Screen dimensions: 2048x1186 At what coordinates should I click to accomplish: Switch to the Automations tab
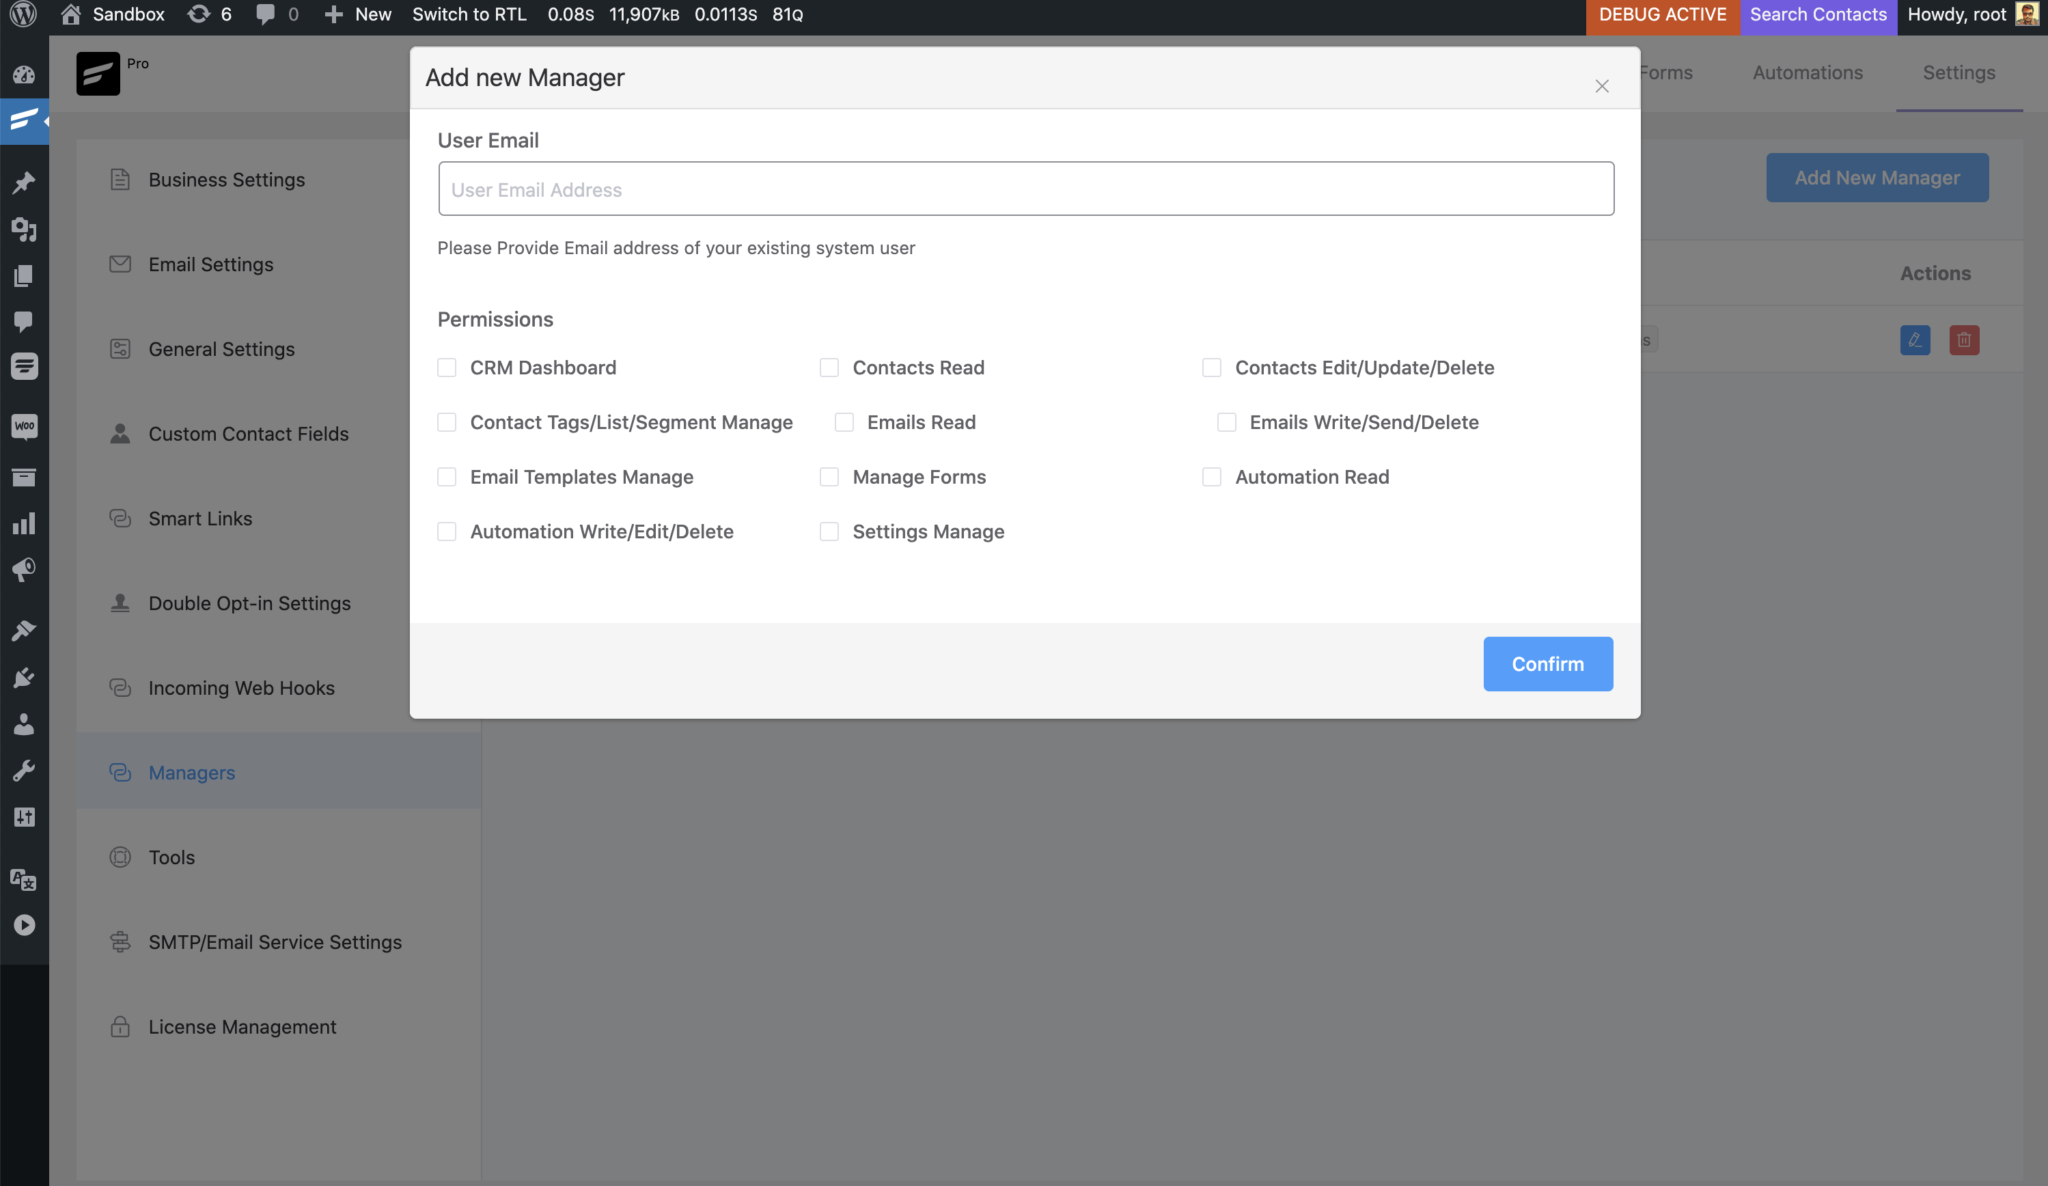[x=1807, y=72]
